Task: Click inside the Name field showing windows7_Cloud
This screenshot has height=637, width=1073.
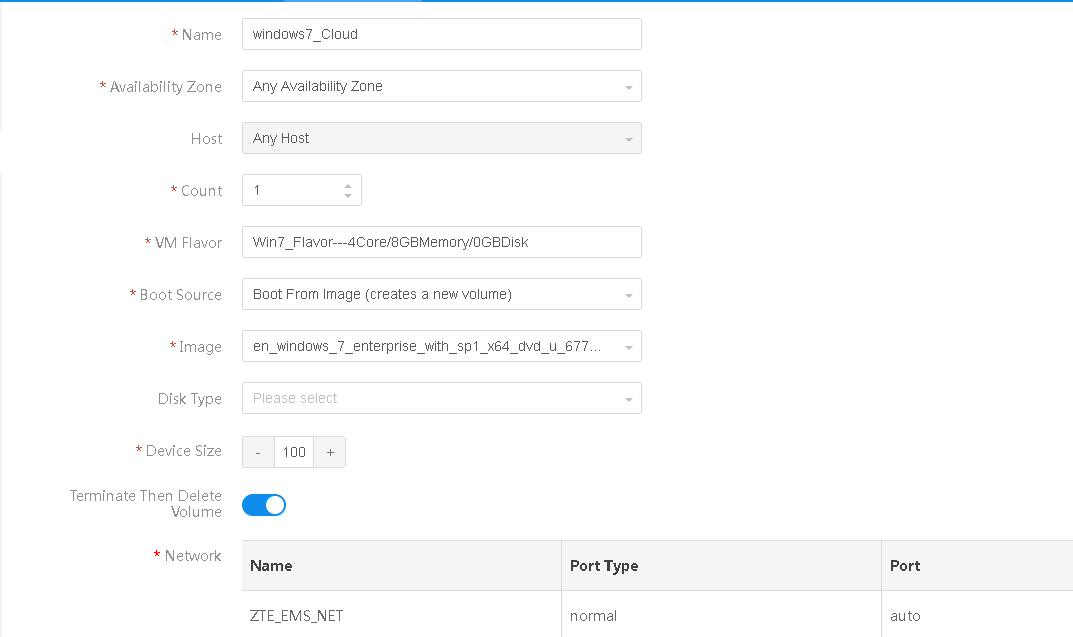Action: click(441, 33)
